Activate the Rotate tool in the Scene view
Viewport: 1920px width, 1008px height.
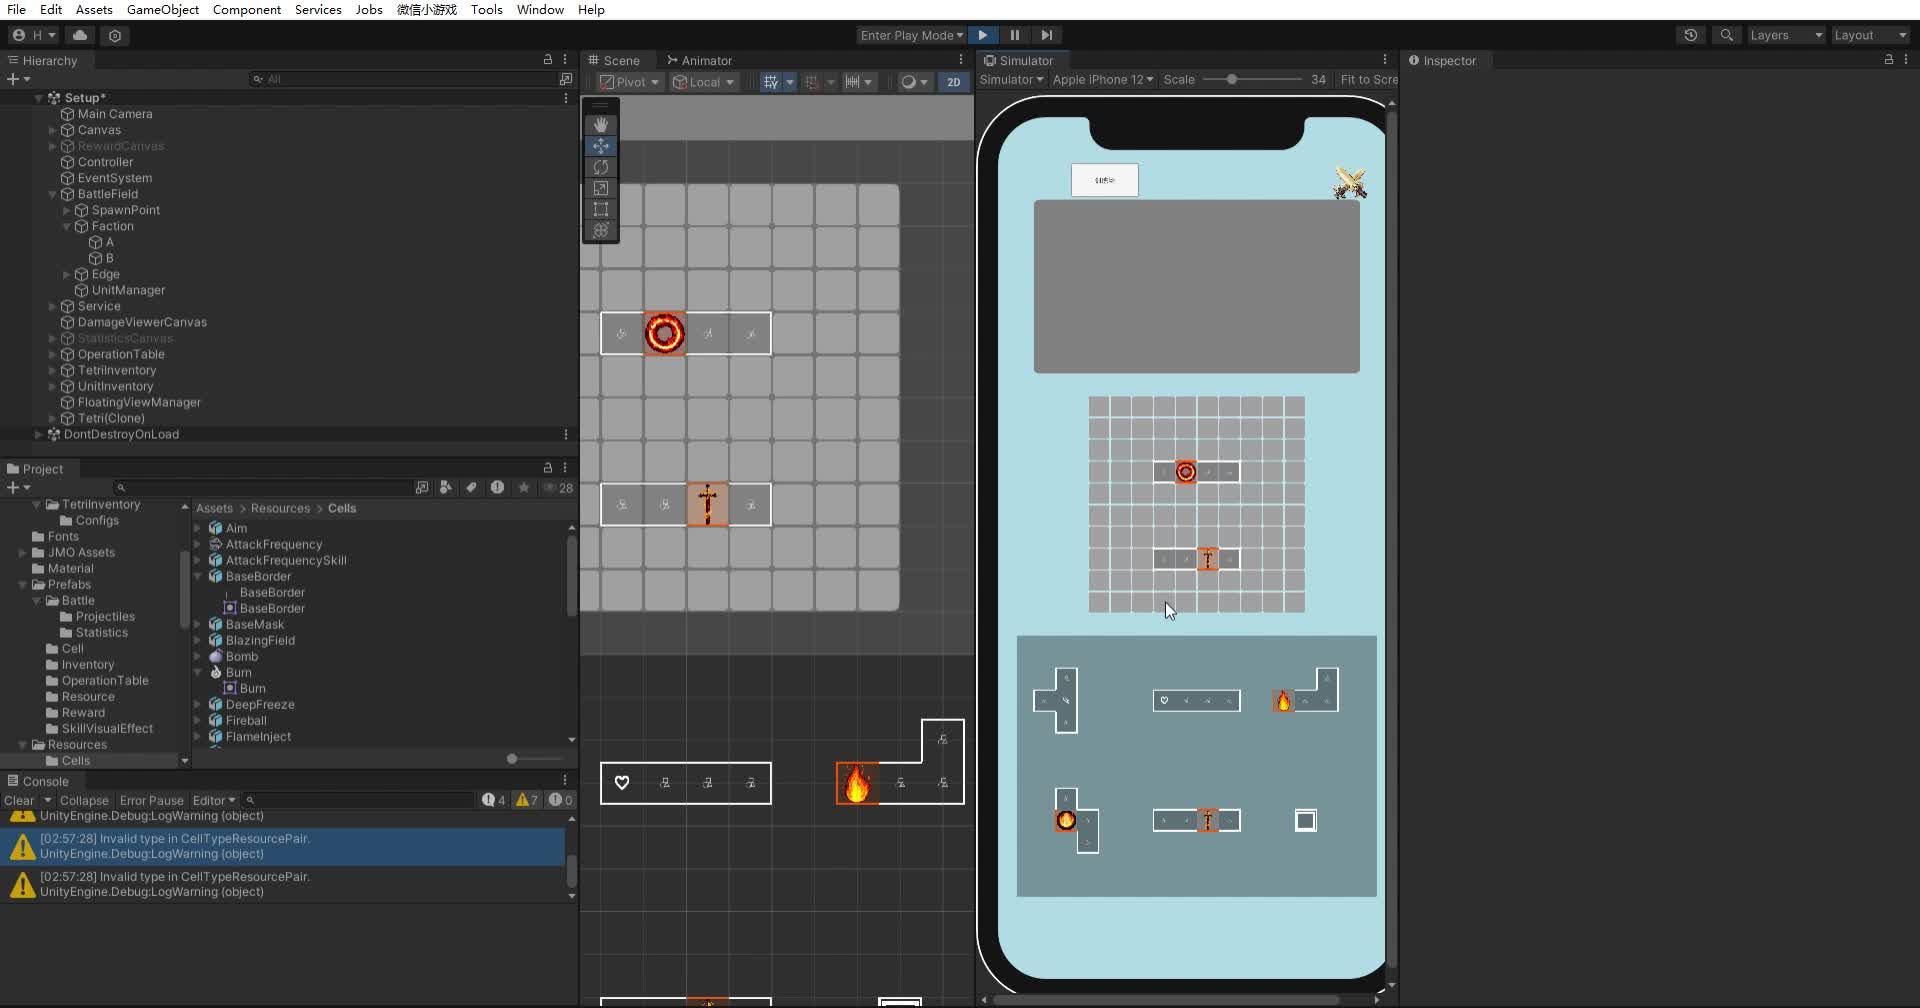600,167
